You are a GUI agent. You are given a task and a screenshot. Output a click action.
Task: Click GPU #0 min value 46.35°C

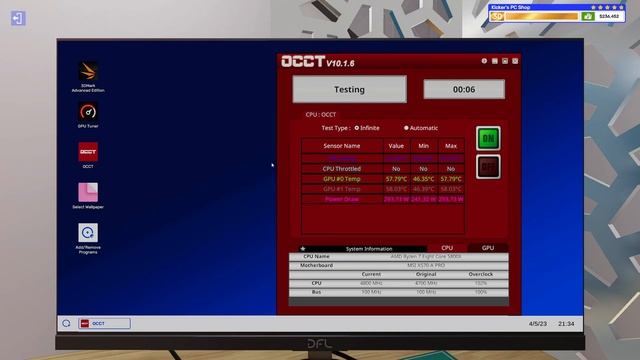pos(423,179)
